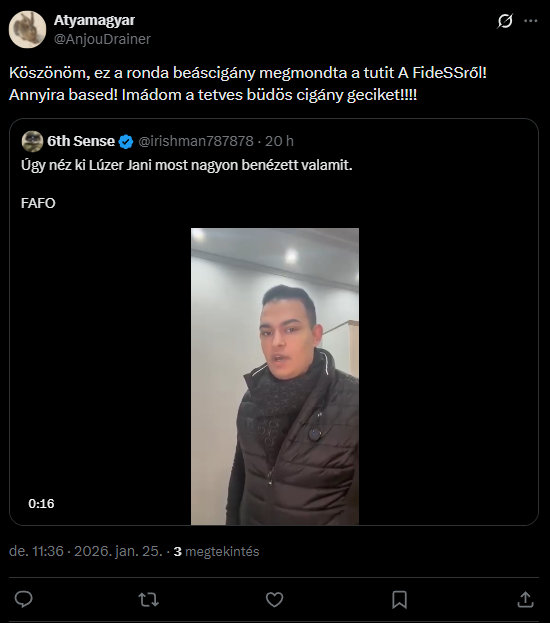
Task: Click the repost arrows icon
Action: tap(149, 599)
